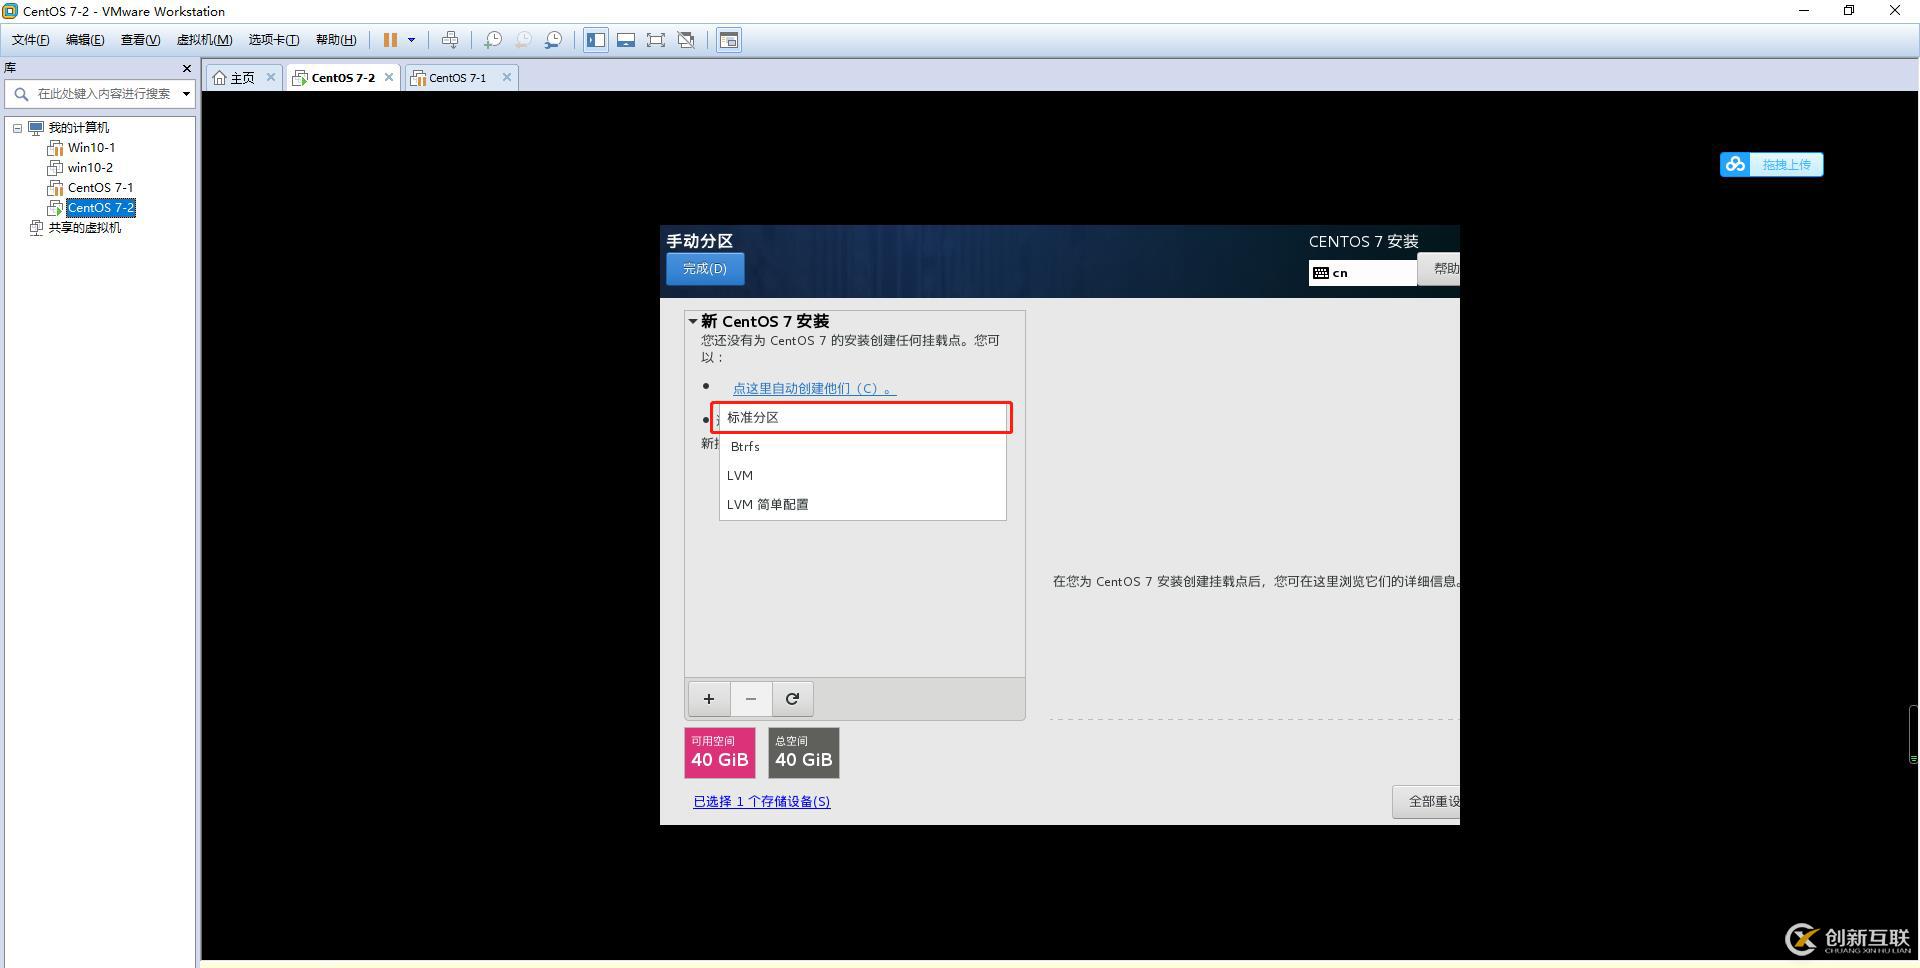Add a new mount point with plus button
The image size is (1920, 968).
click(709, 699)
